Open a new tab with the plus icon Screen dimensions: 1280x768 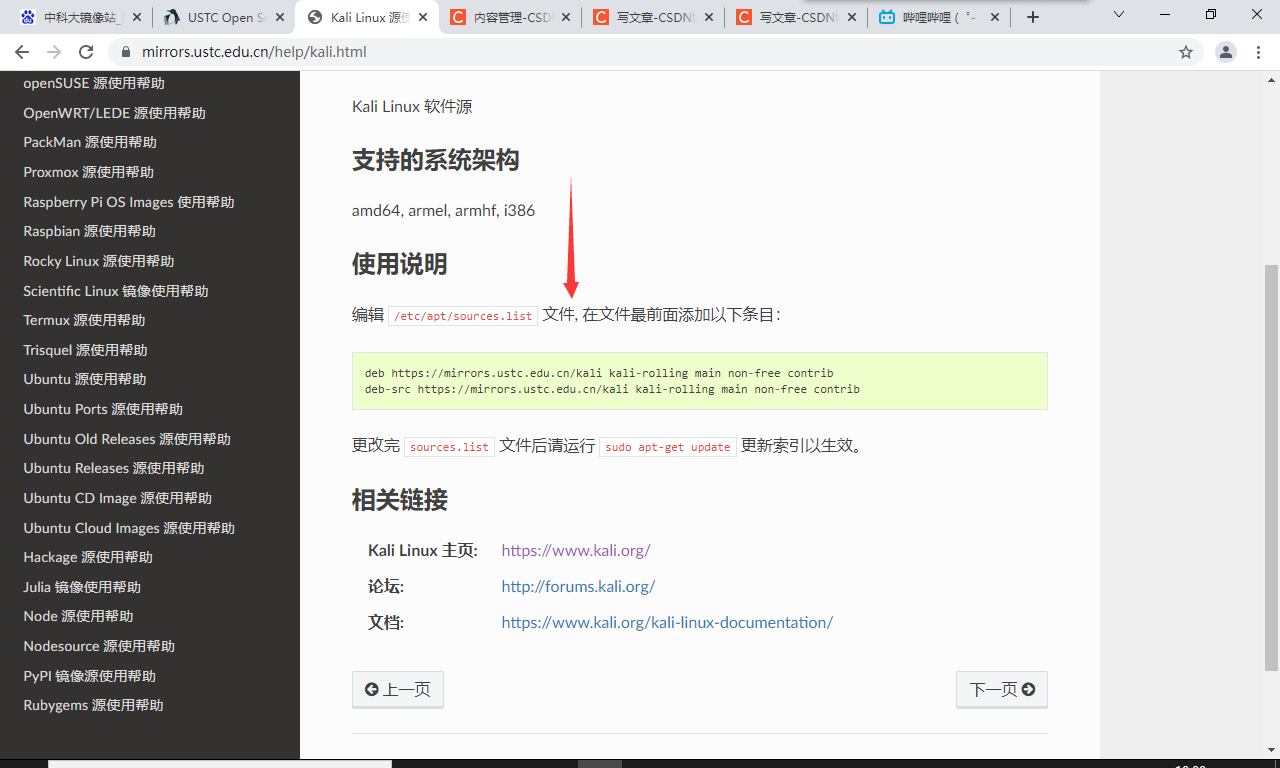1033,17
